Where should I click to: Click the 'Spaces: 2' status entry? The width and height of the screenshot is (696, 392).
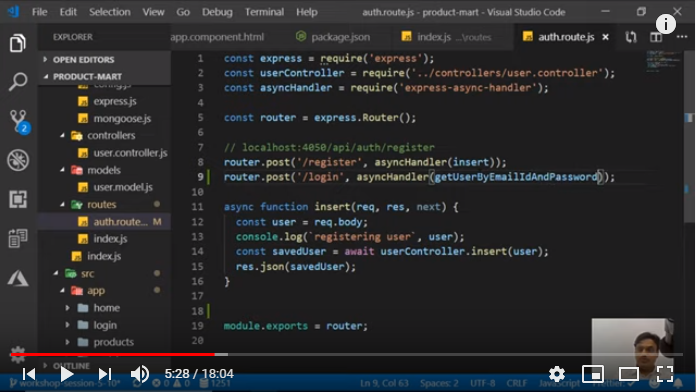[x=439, y=383]
